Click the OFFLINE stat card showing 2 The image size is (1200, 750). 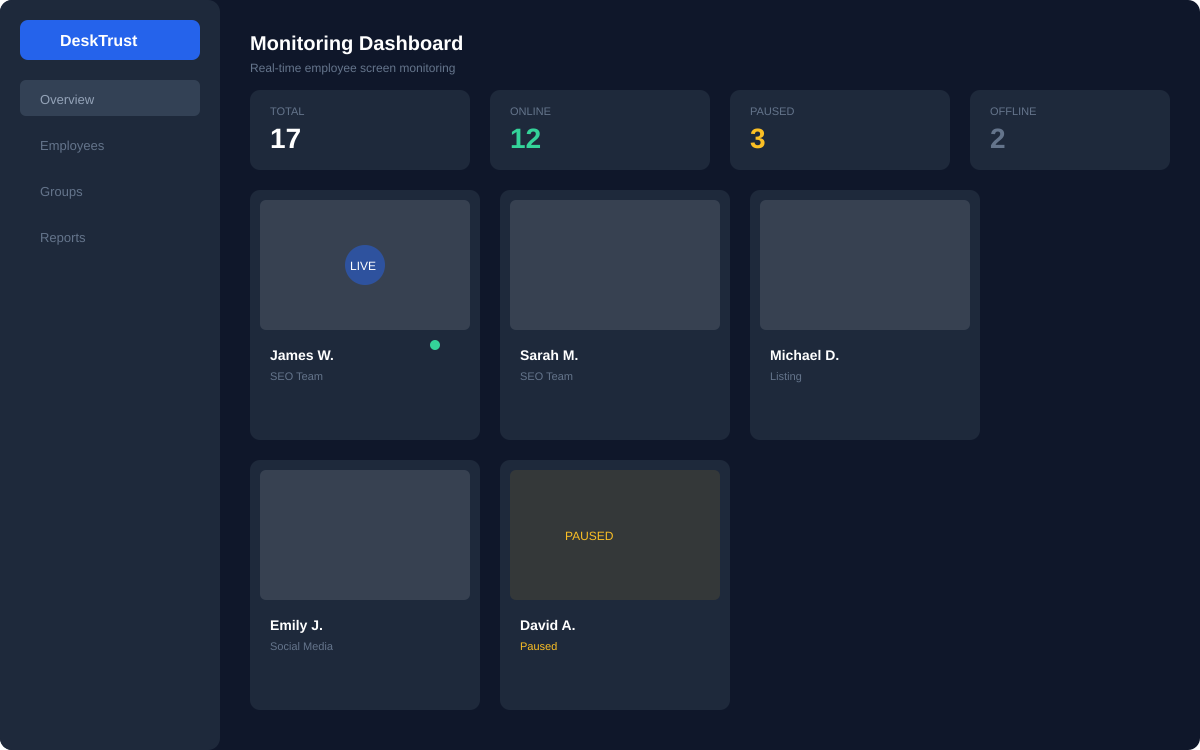[1070, 130]
